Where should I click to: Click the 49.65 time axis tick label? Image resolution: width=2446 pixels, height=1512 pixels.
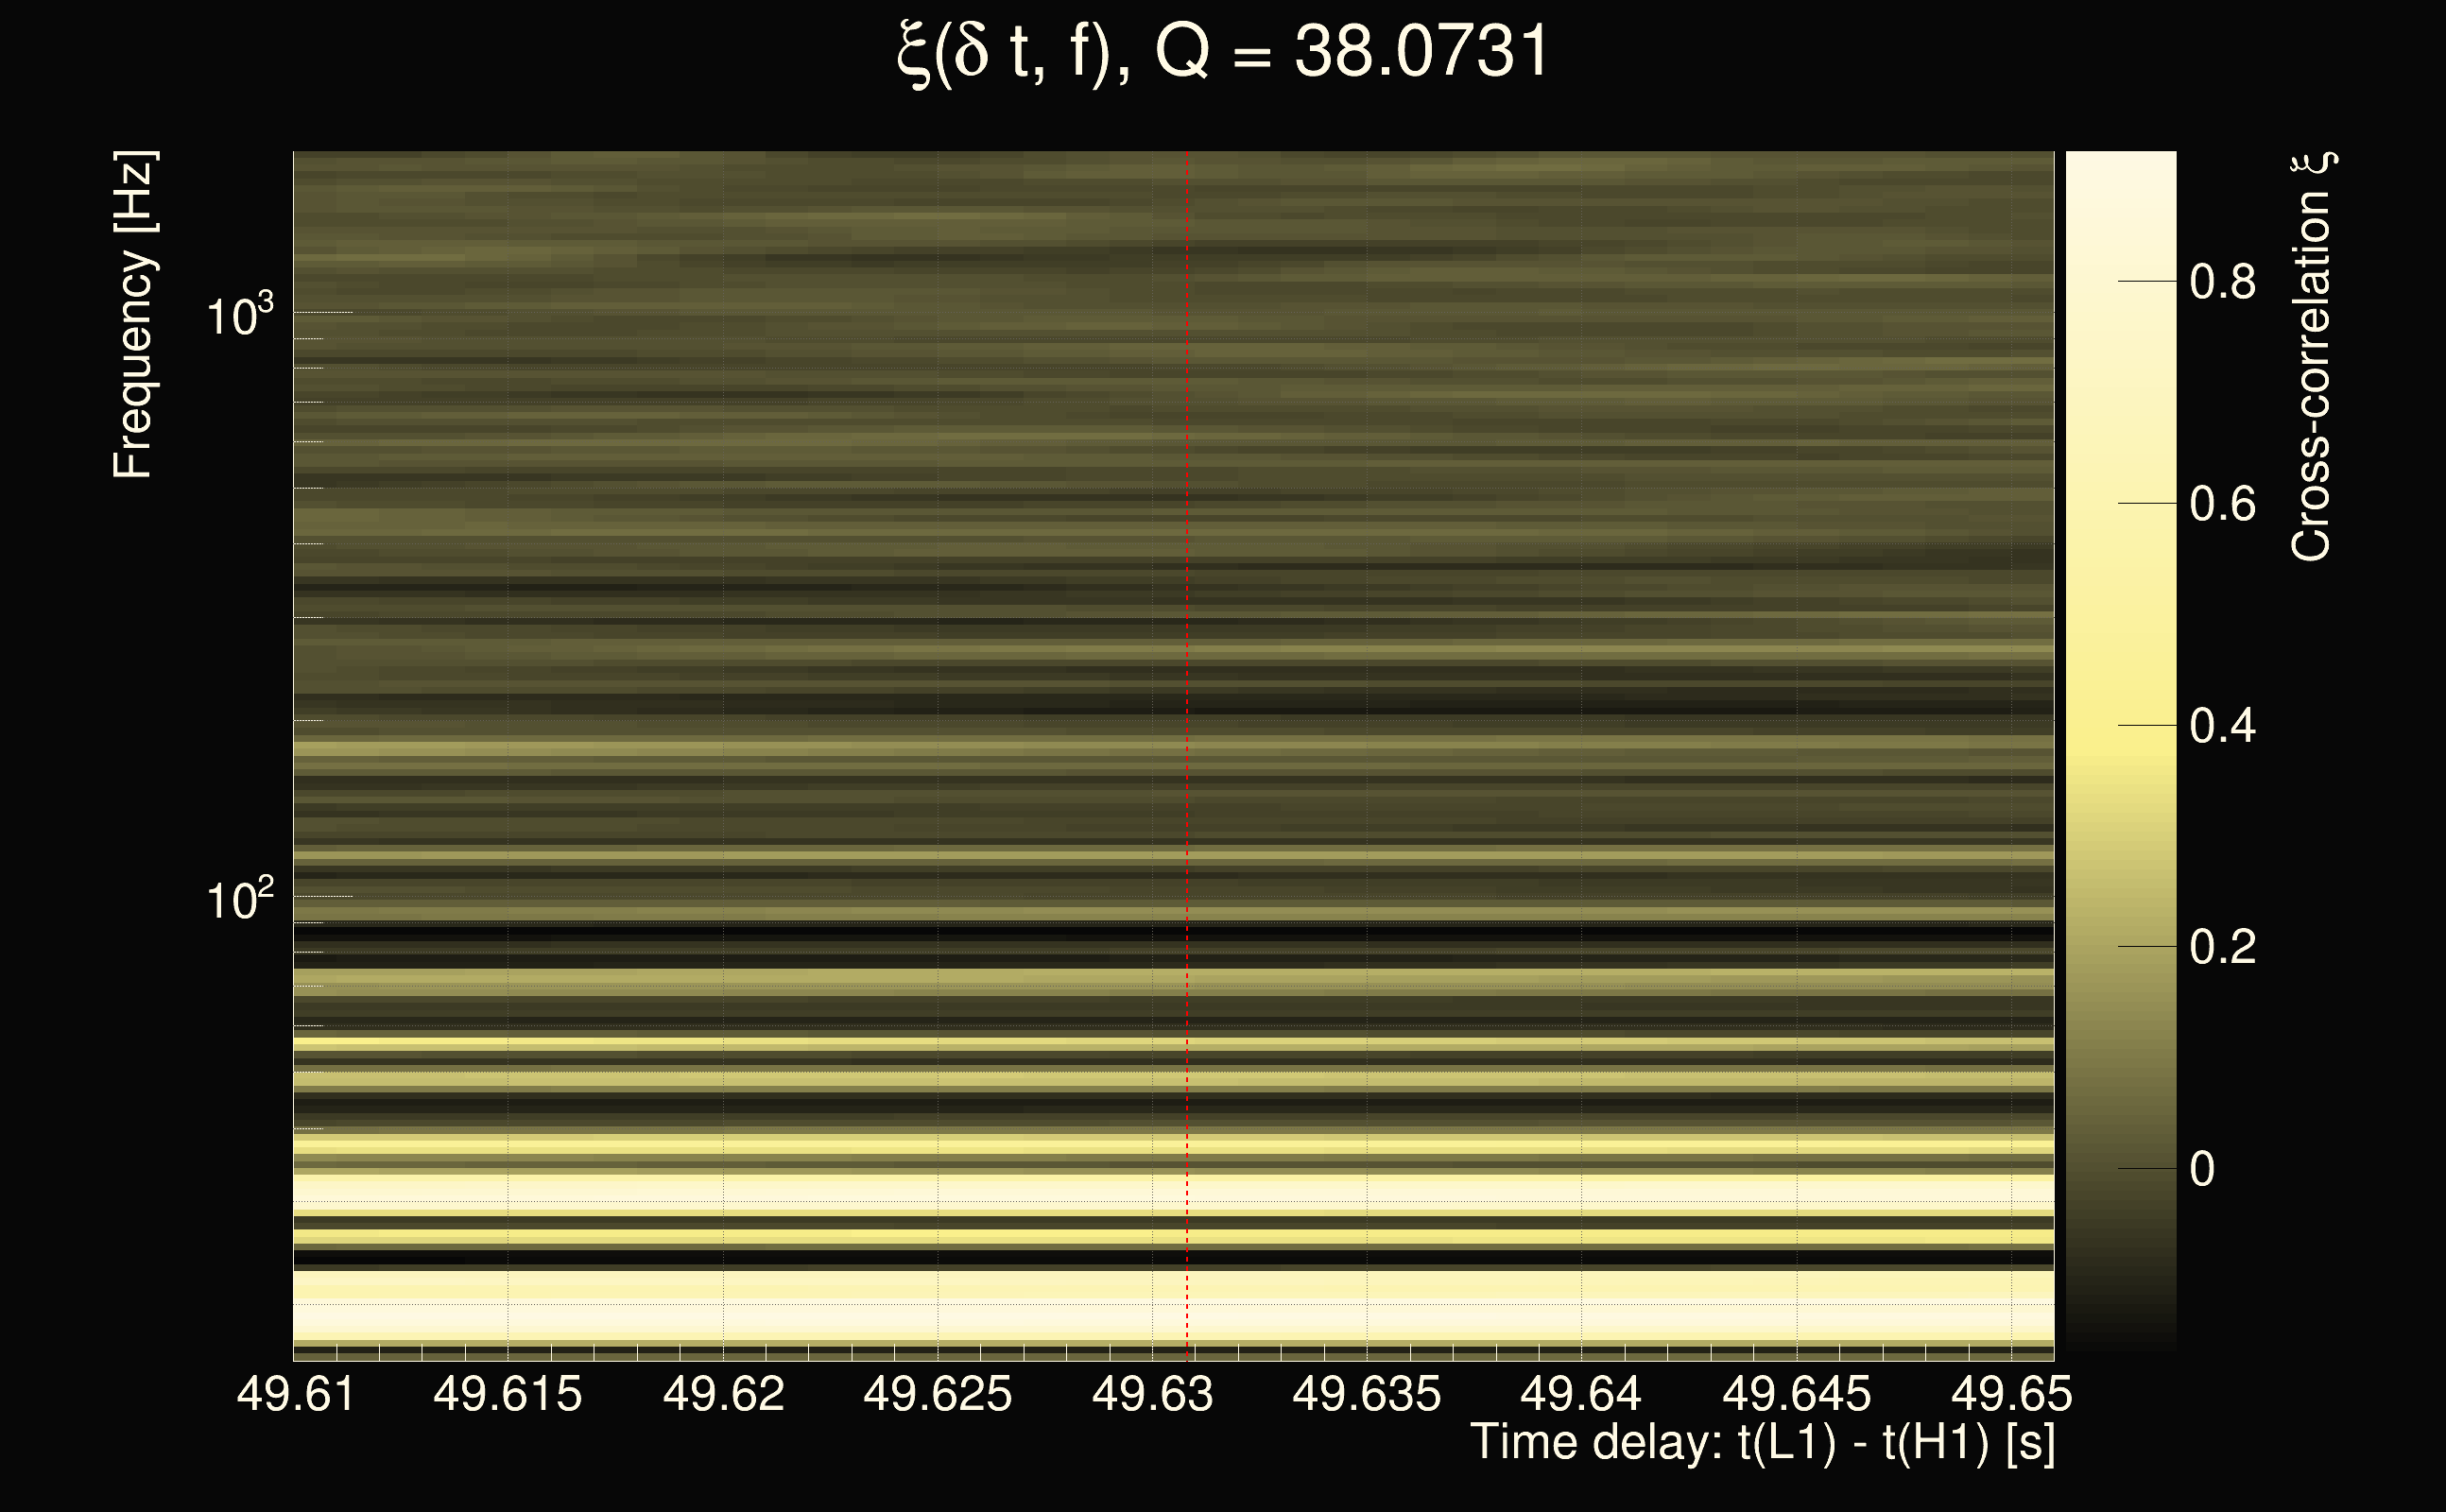pyautogui.click(x=2011, y=1394)
